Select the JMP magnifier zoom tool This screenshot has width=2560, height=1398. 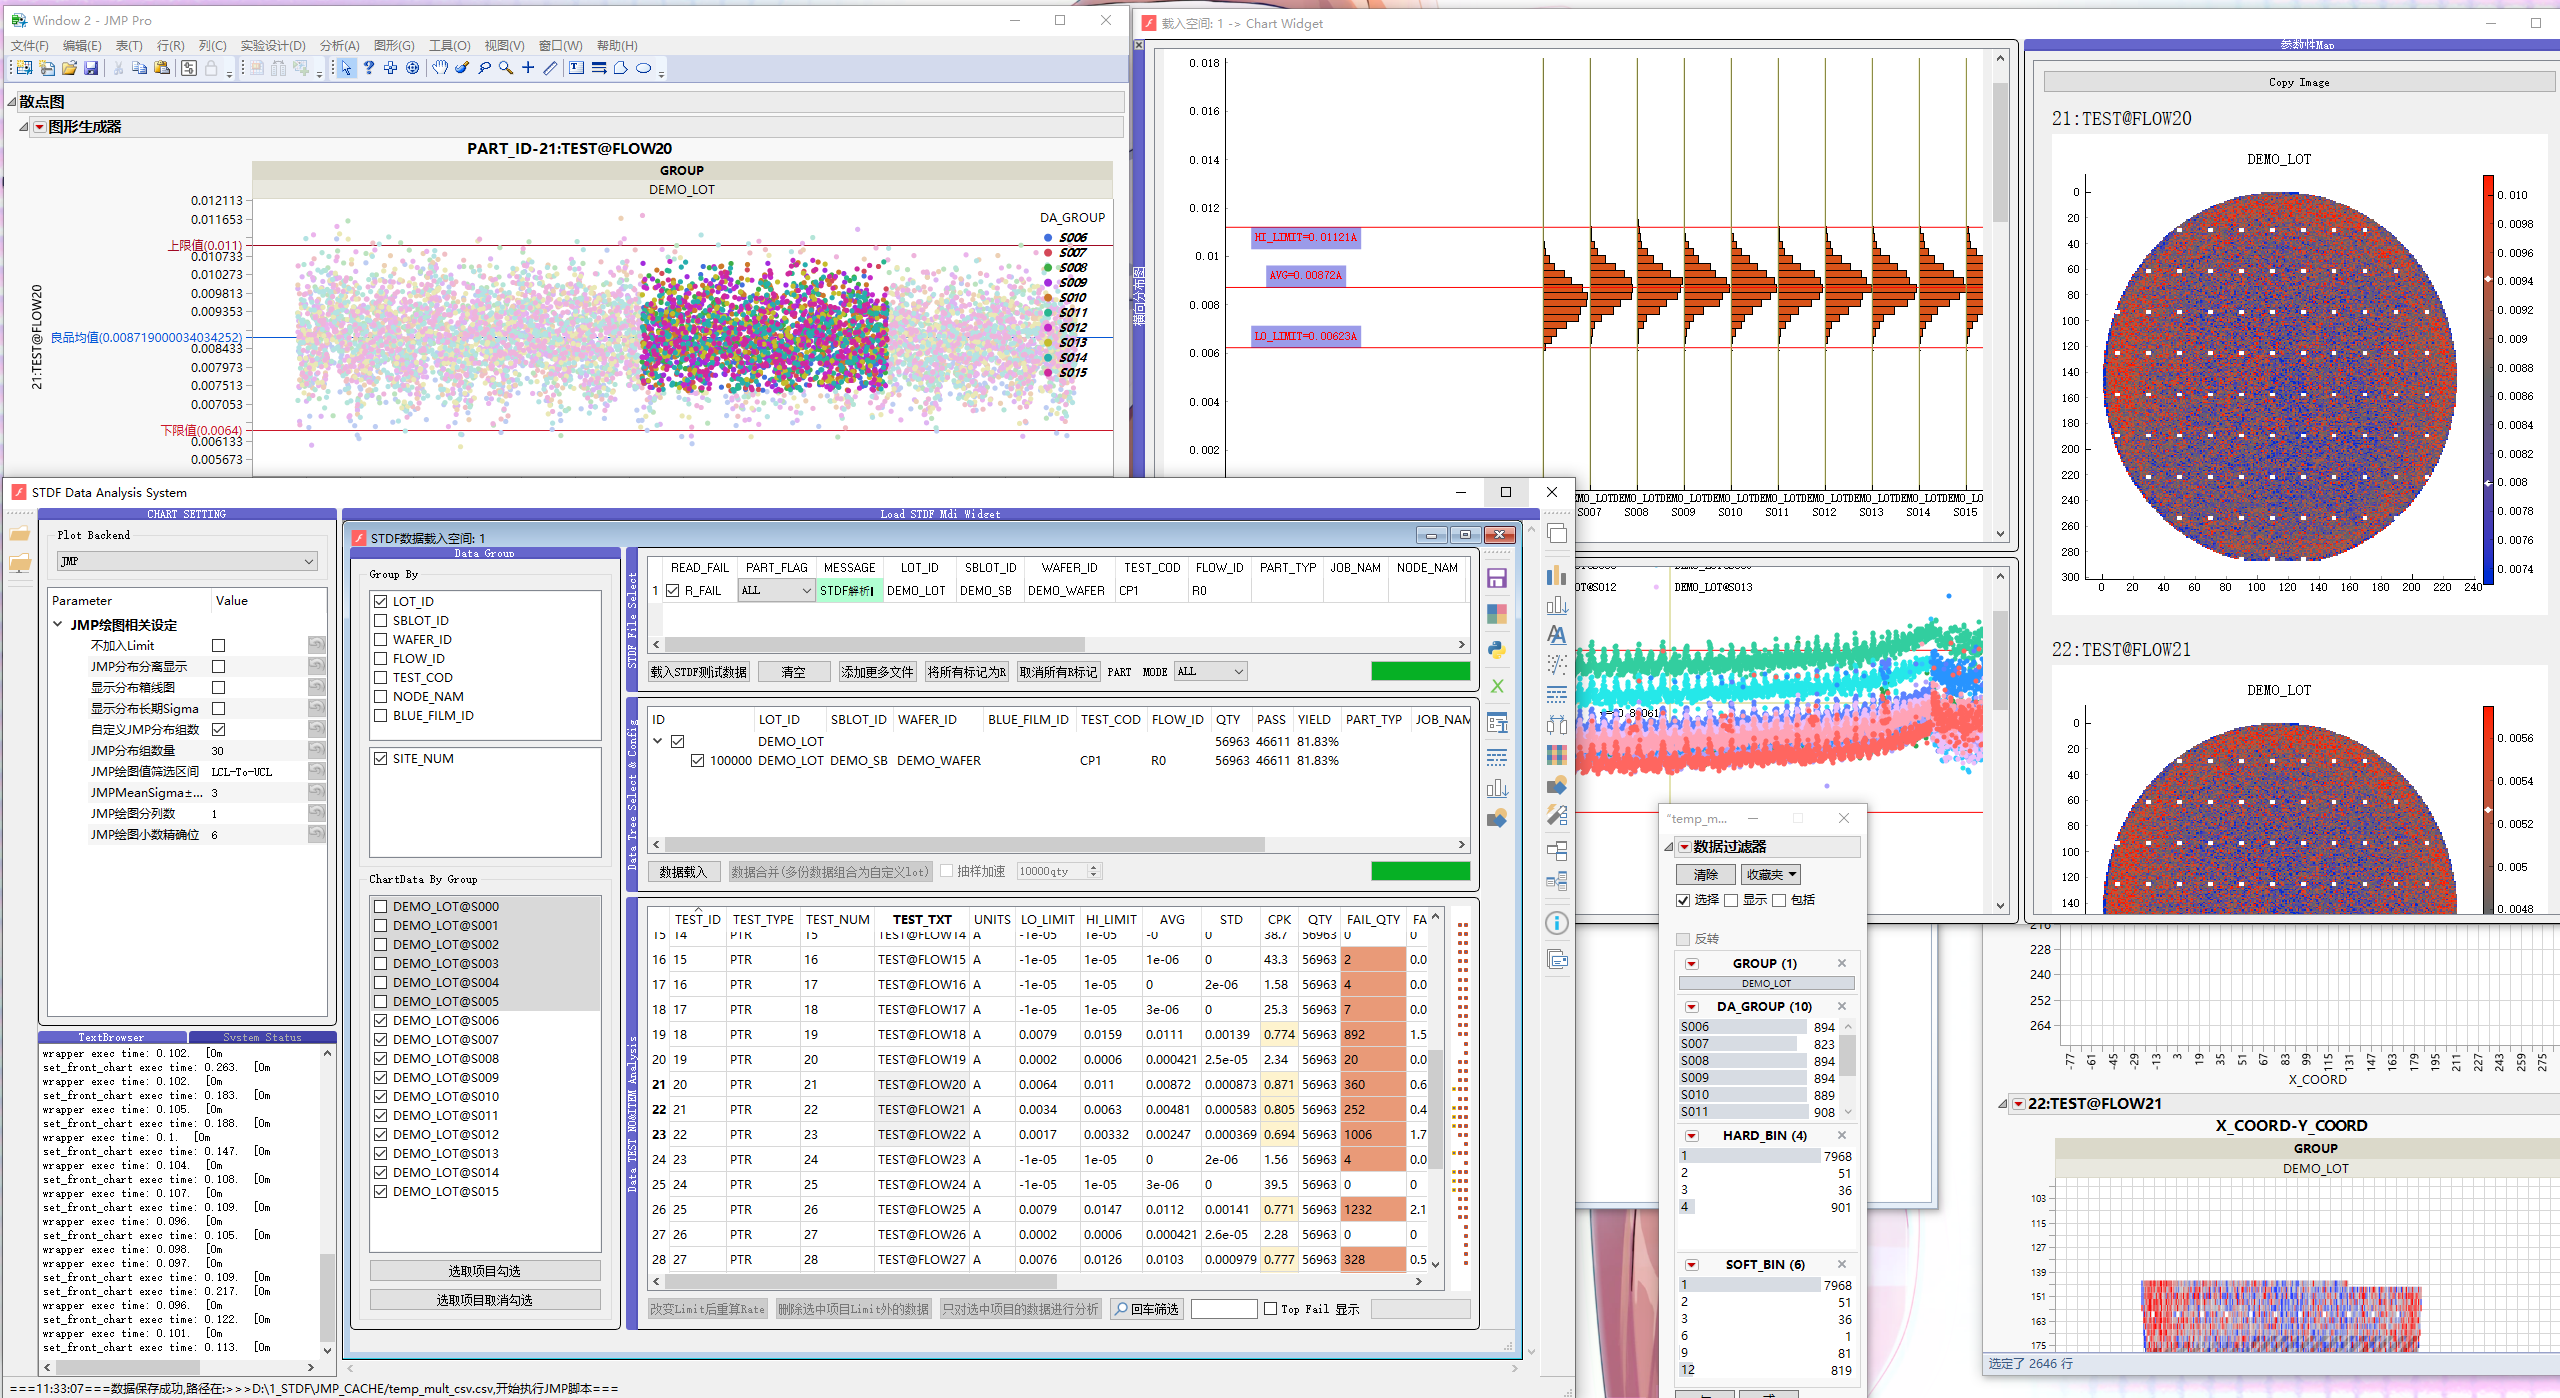pyautogui.click(x=506, y=68)
